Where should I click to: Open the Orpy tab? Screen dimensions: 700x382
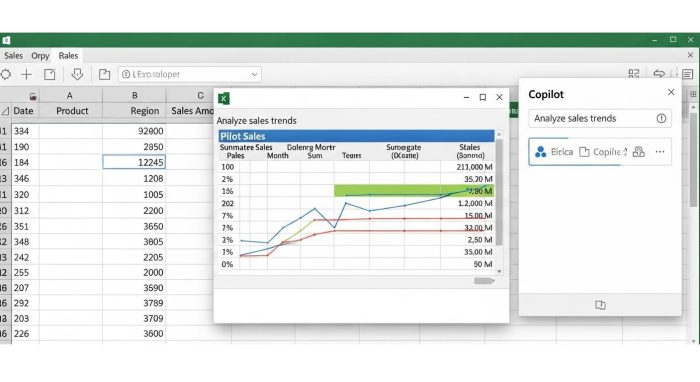click(40, 56)
